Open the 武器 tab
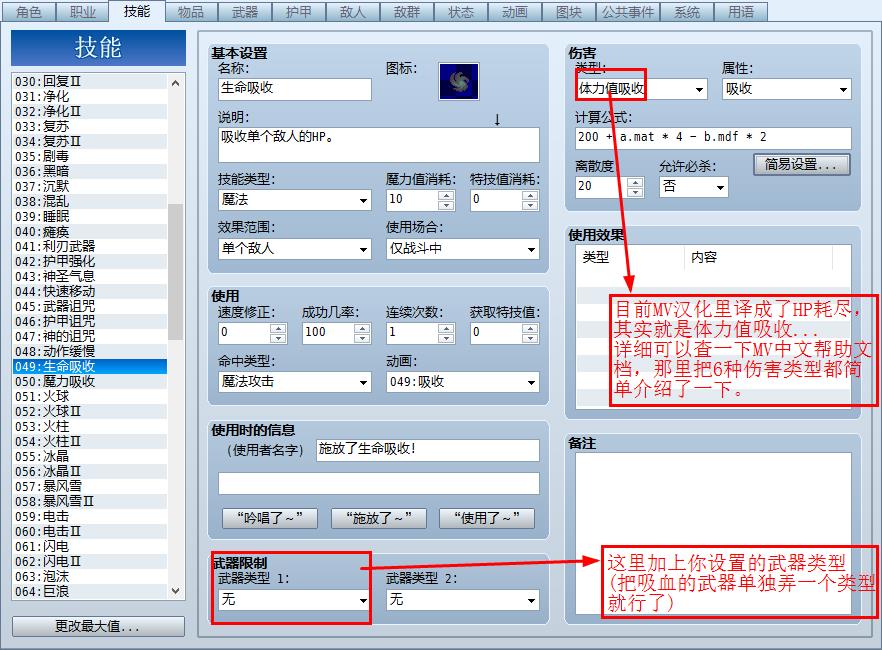 [x=245, y=12]
